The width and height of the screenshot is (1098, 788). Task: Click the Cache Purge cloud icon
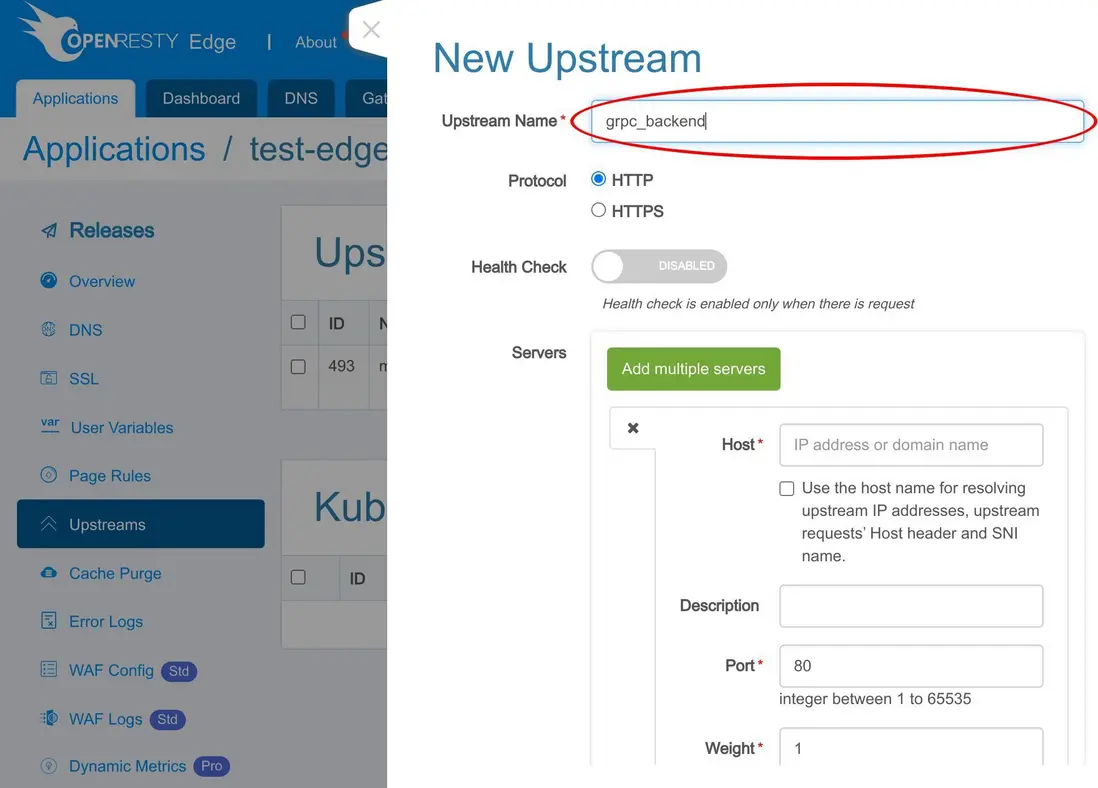coord(48,573)
